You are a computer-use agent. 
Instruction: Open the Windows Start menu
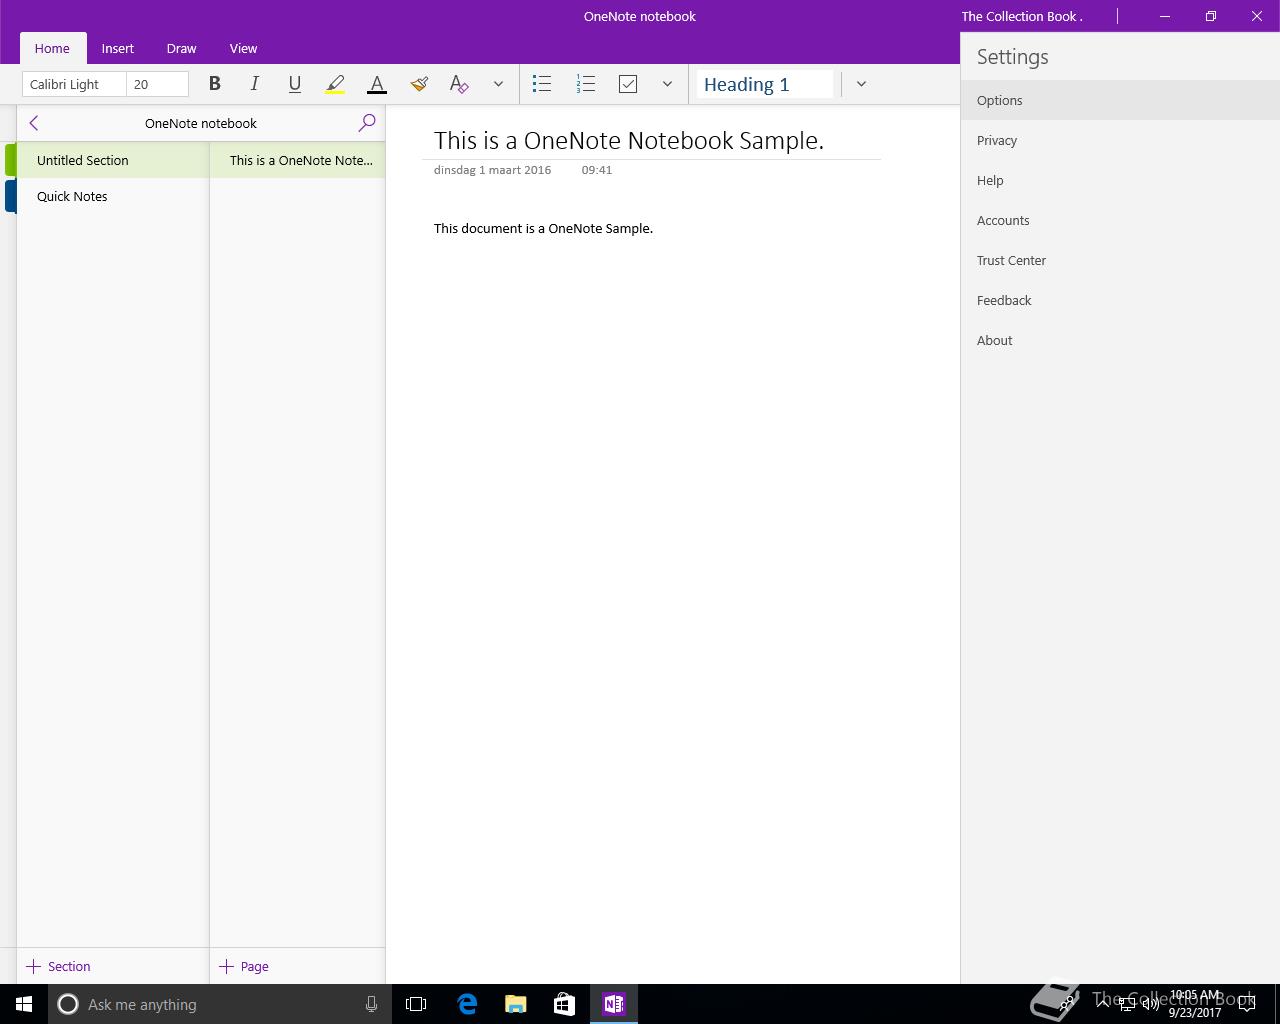(24, 1004)
